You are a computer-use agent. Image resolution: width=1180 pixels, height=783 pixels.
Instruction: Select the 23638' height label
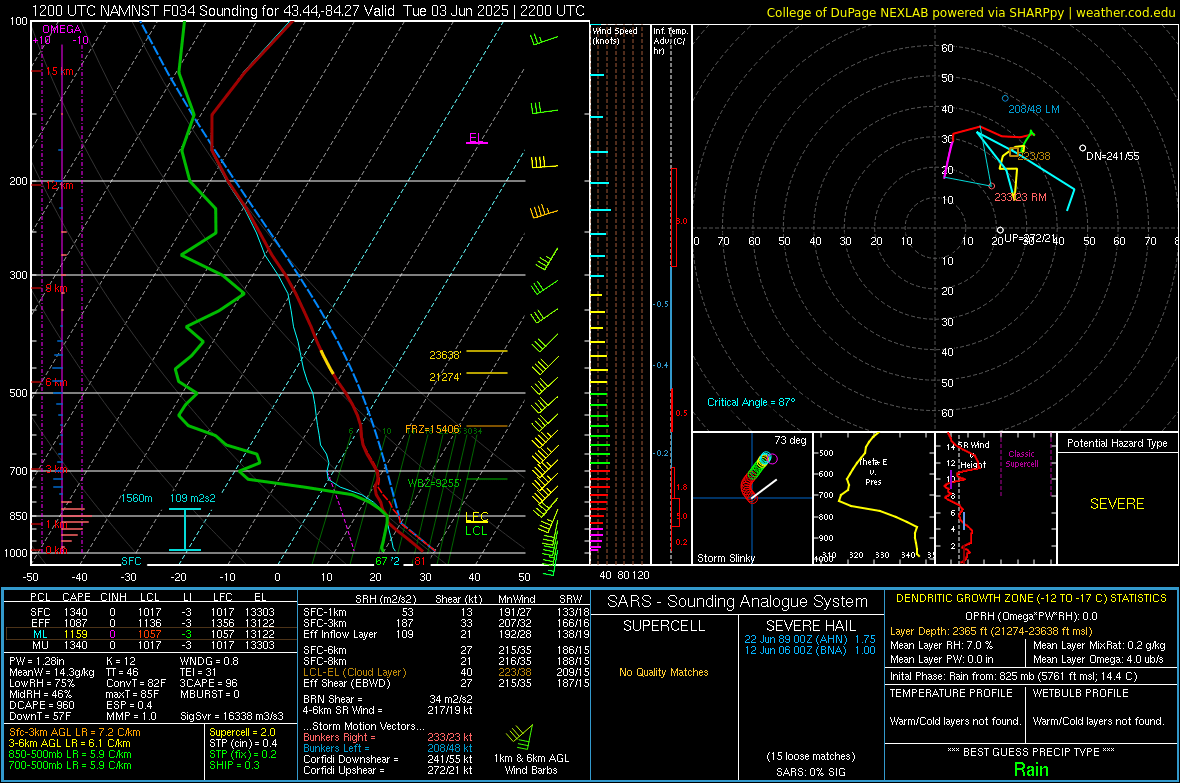(x=445, y=355)
